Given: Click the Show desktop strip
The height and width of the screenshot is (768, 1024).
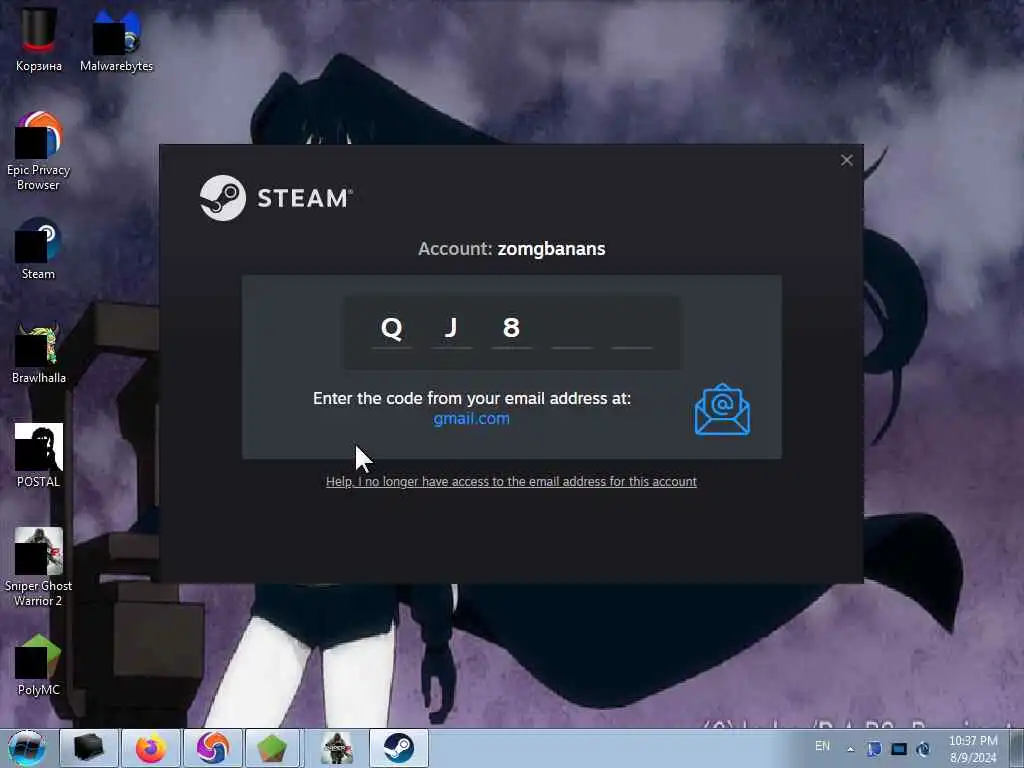Looking at the screenshot, I should click(x=1016, y=748).
